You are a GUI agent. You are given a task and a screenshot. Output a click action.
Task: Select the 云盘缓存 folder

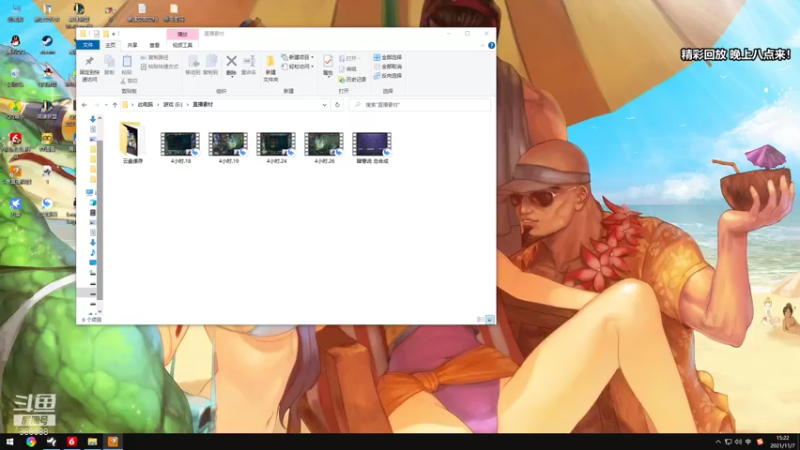pyautogui.click(x=133, y=143)
